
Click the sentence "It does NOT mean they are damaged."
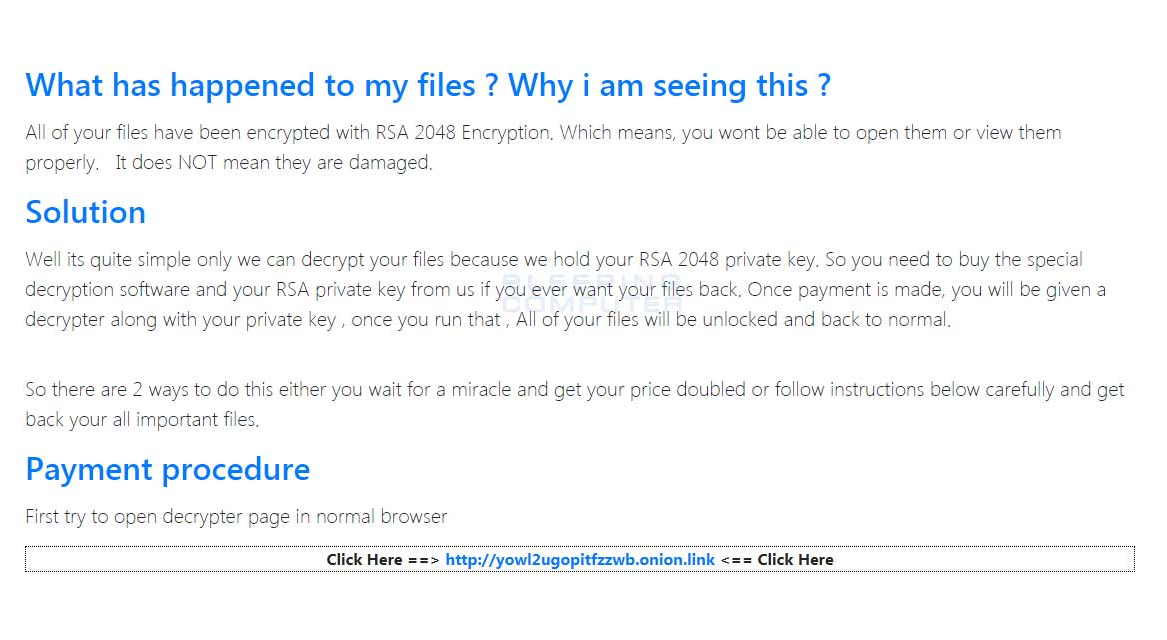coord(274,162)
